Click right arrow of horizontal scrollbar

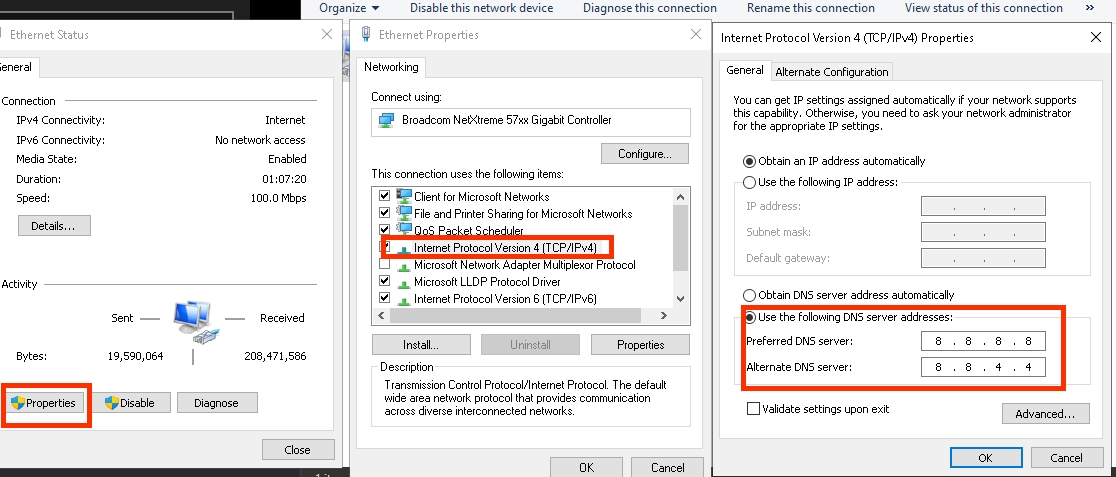[663, 315]
